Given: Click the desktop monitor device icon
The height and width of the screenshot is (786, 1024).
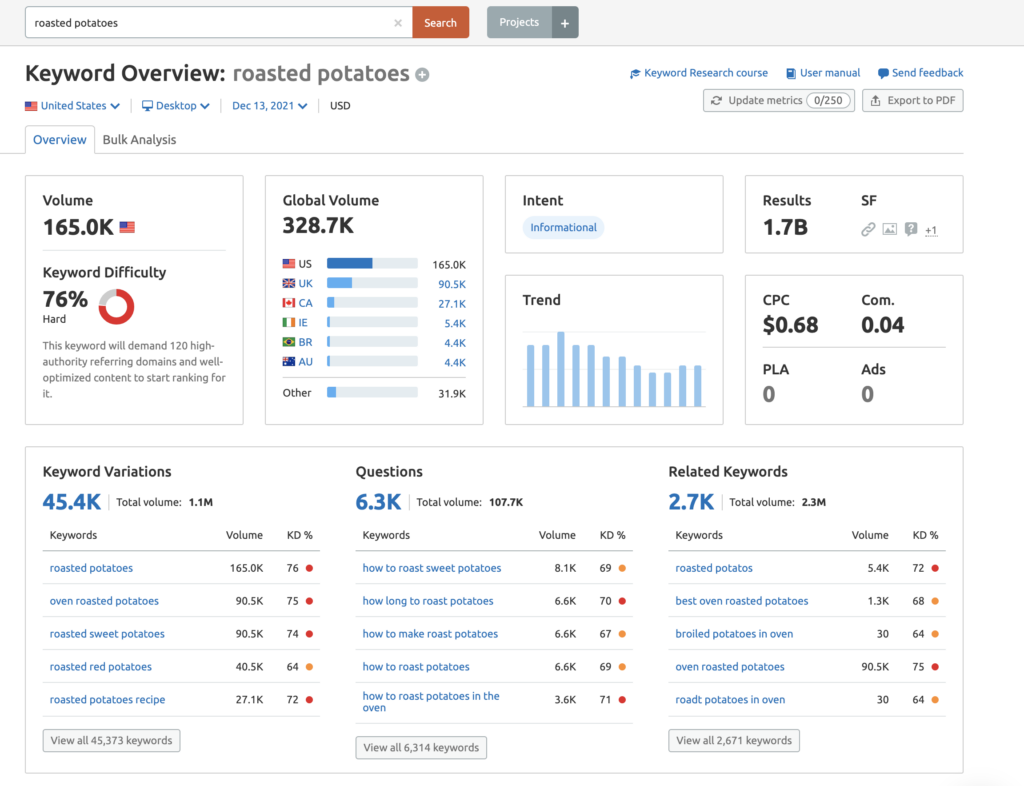Looking at the screenshot, I should (148, 106).
